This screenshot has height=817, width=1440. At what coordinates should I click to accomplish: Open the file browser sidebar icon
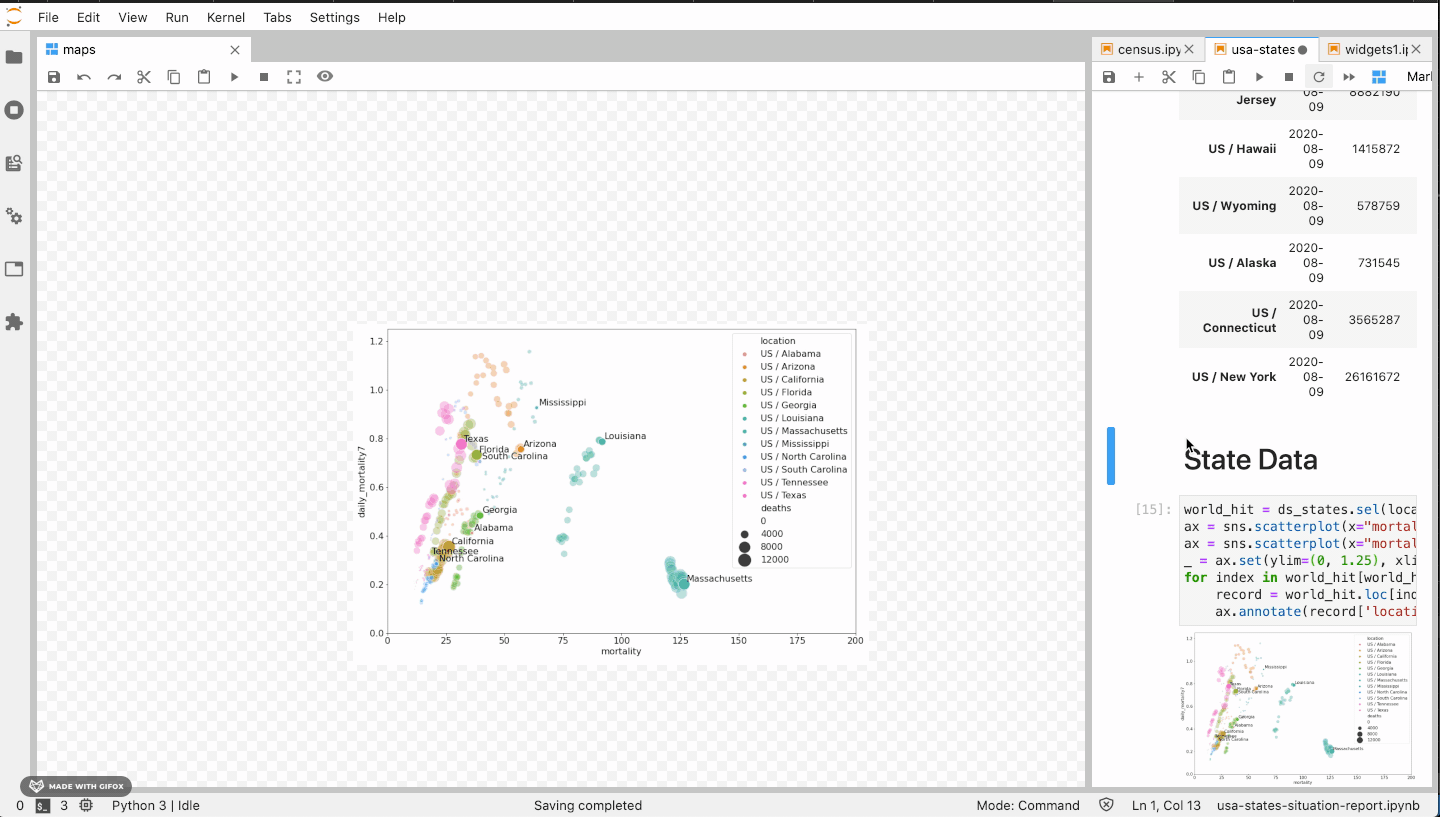tap(14, 57)
